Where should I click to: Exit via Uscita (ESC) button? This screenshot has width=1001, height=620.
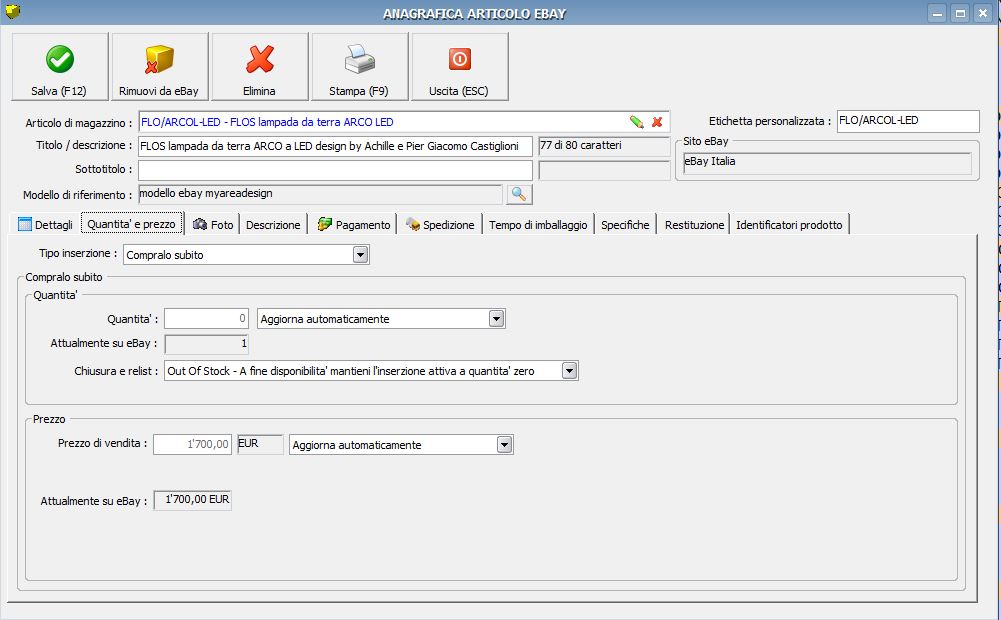pos(460,67)
